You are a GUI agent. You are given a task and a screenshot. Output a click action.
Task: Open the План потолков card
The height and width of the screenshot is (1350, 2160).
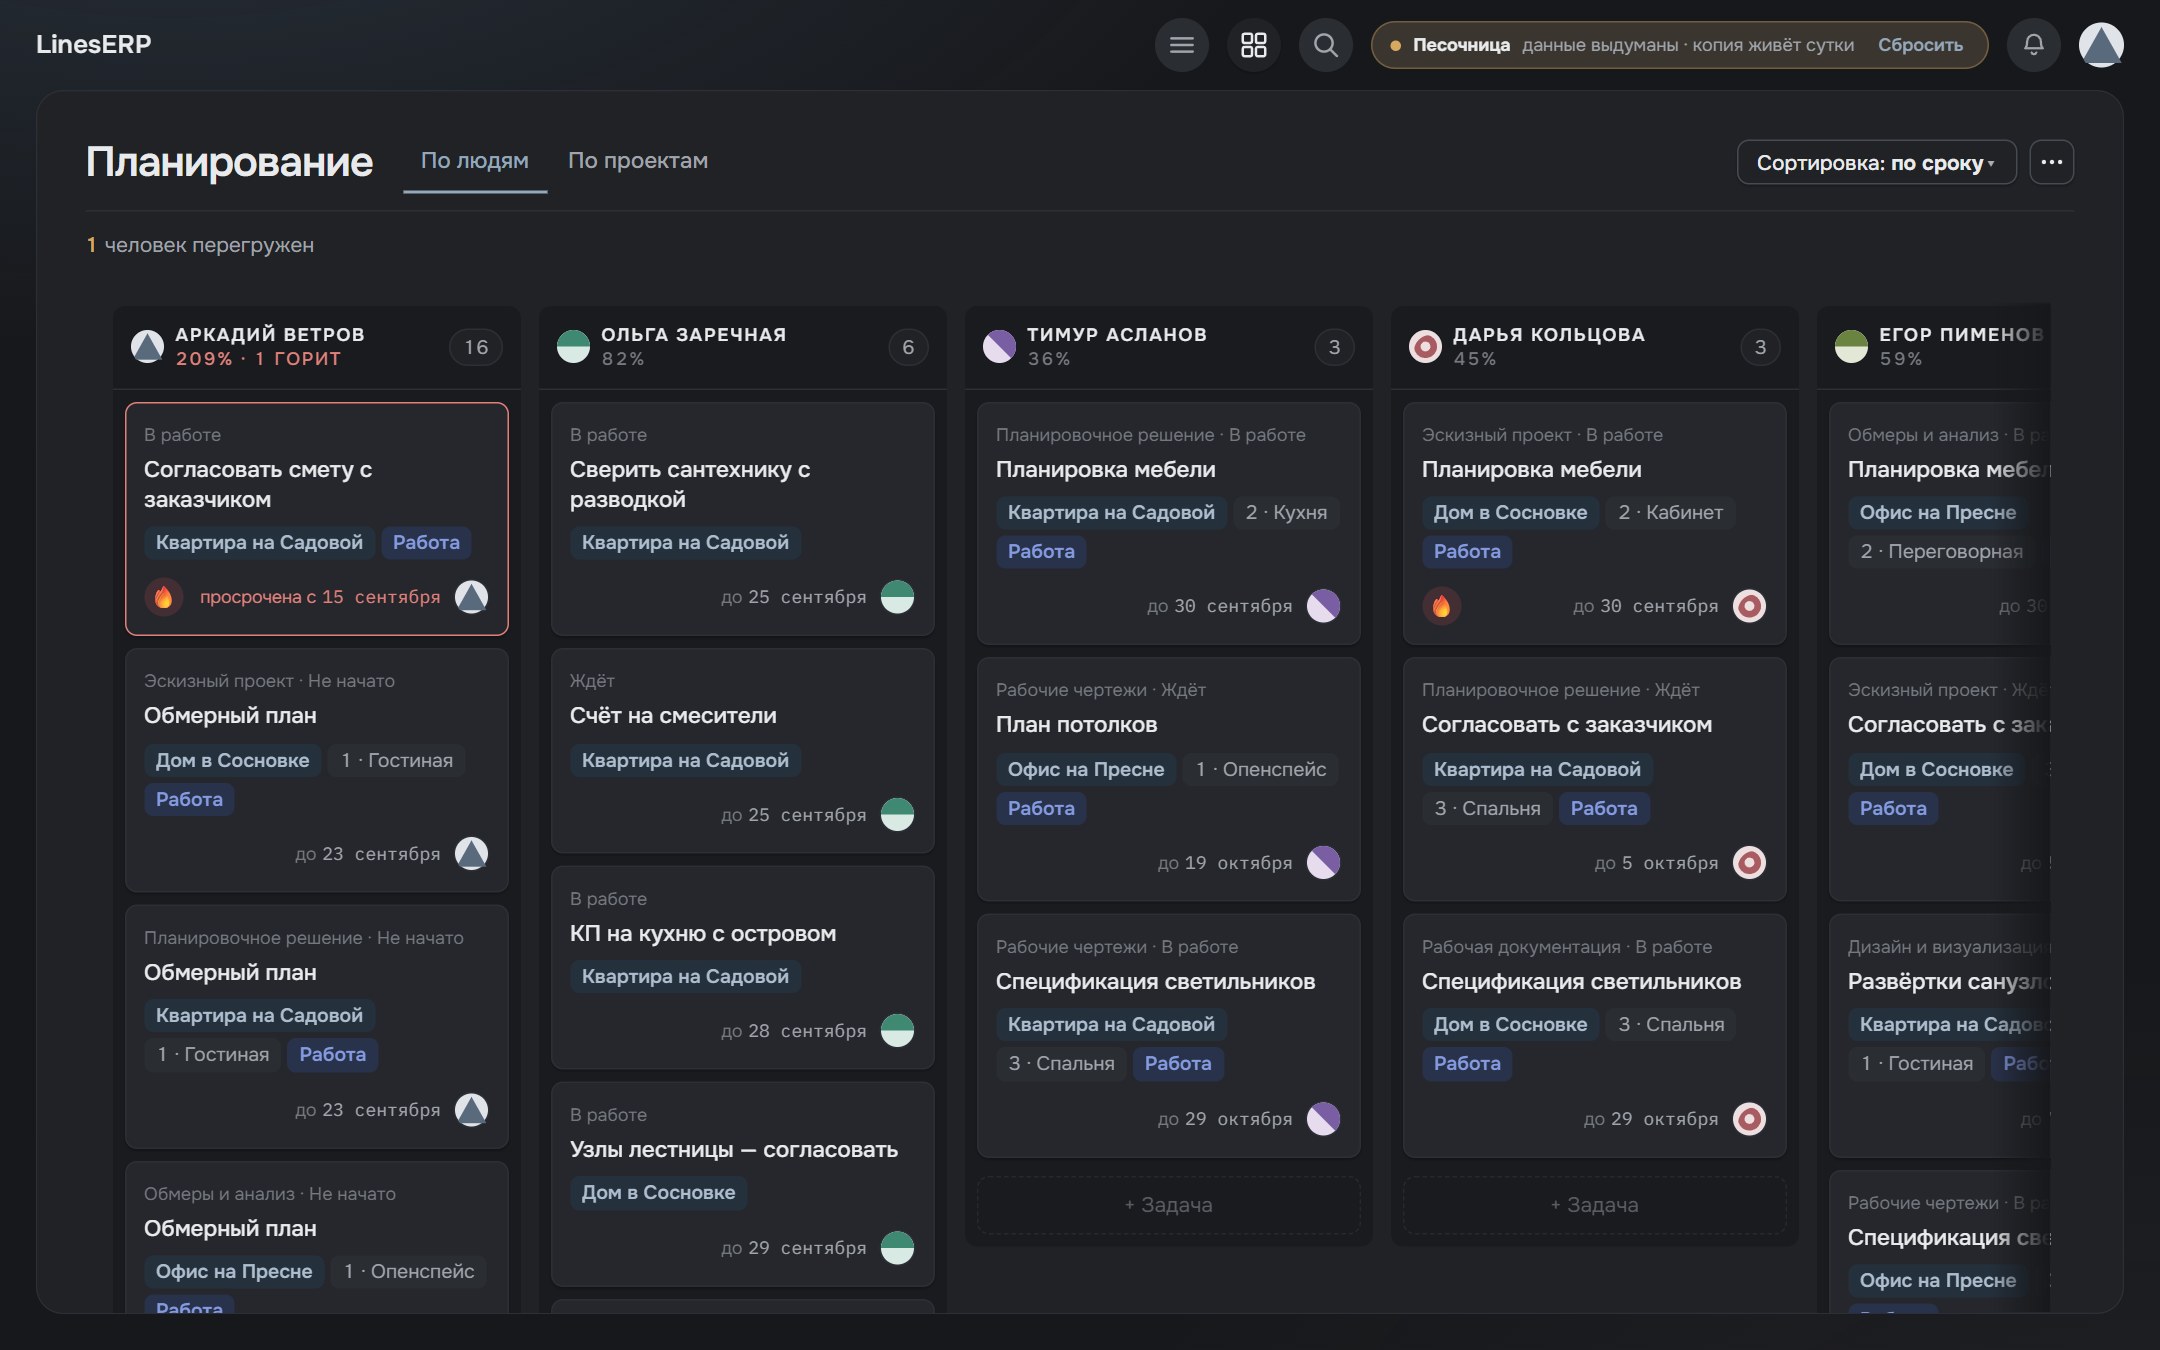(1169, 779)
